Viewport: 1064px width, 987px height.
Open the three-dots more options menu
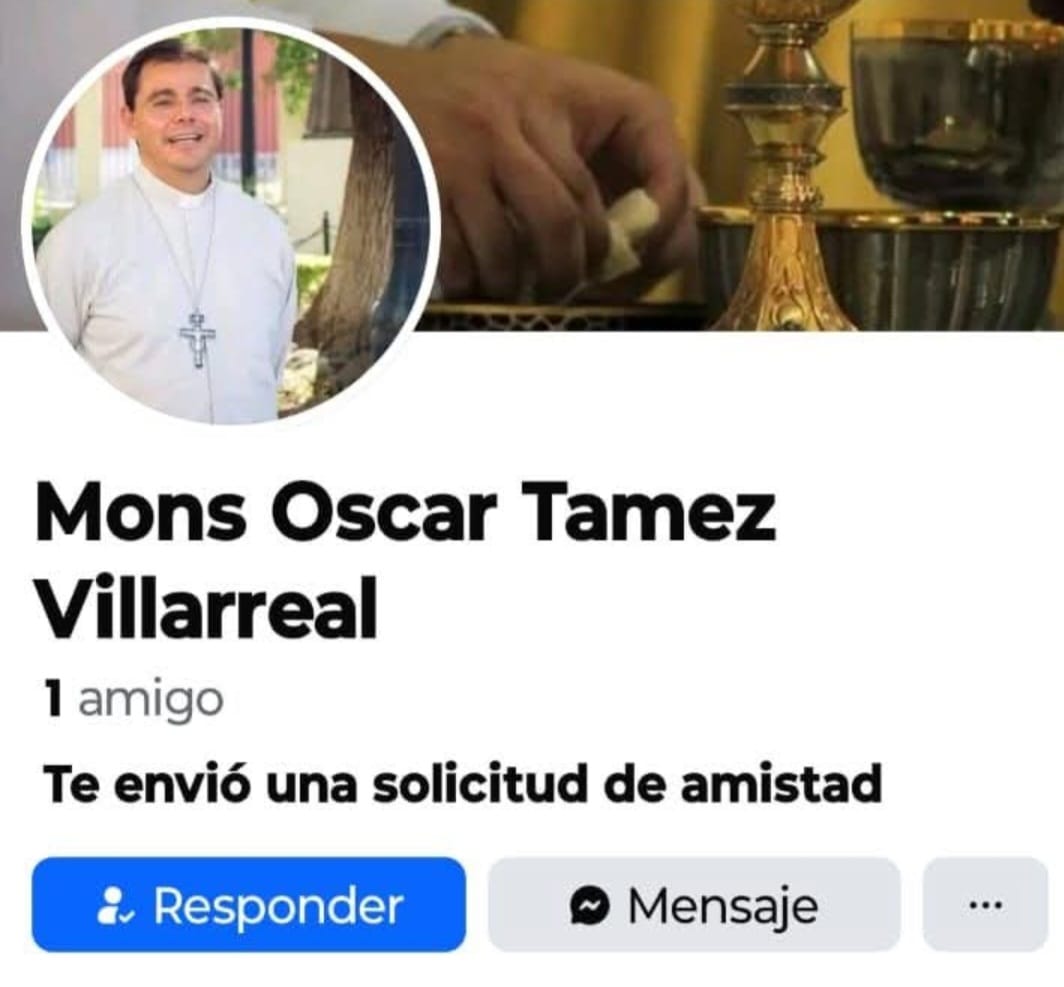click(x=985, y=904)
